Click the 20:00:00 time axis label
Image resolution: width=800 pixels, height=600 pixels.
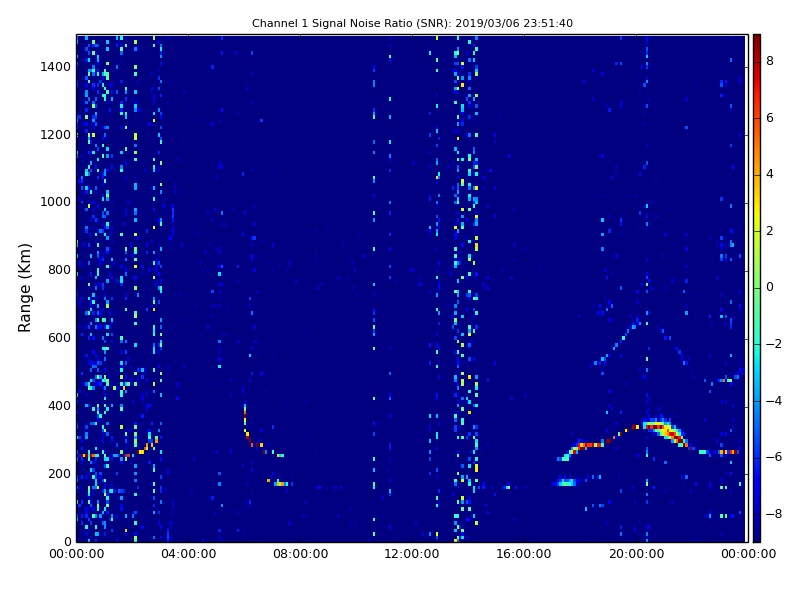point(636,554)
